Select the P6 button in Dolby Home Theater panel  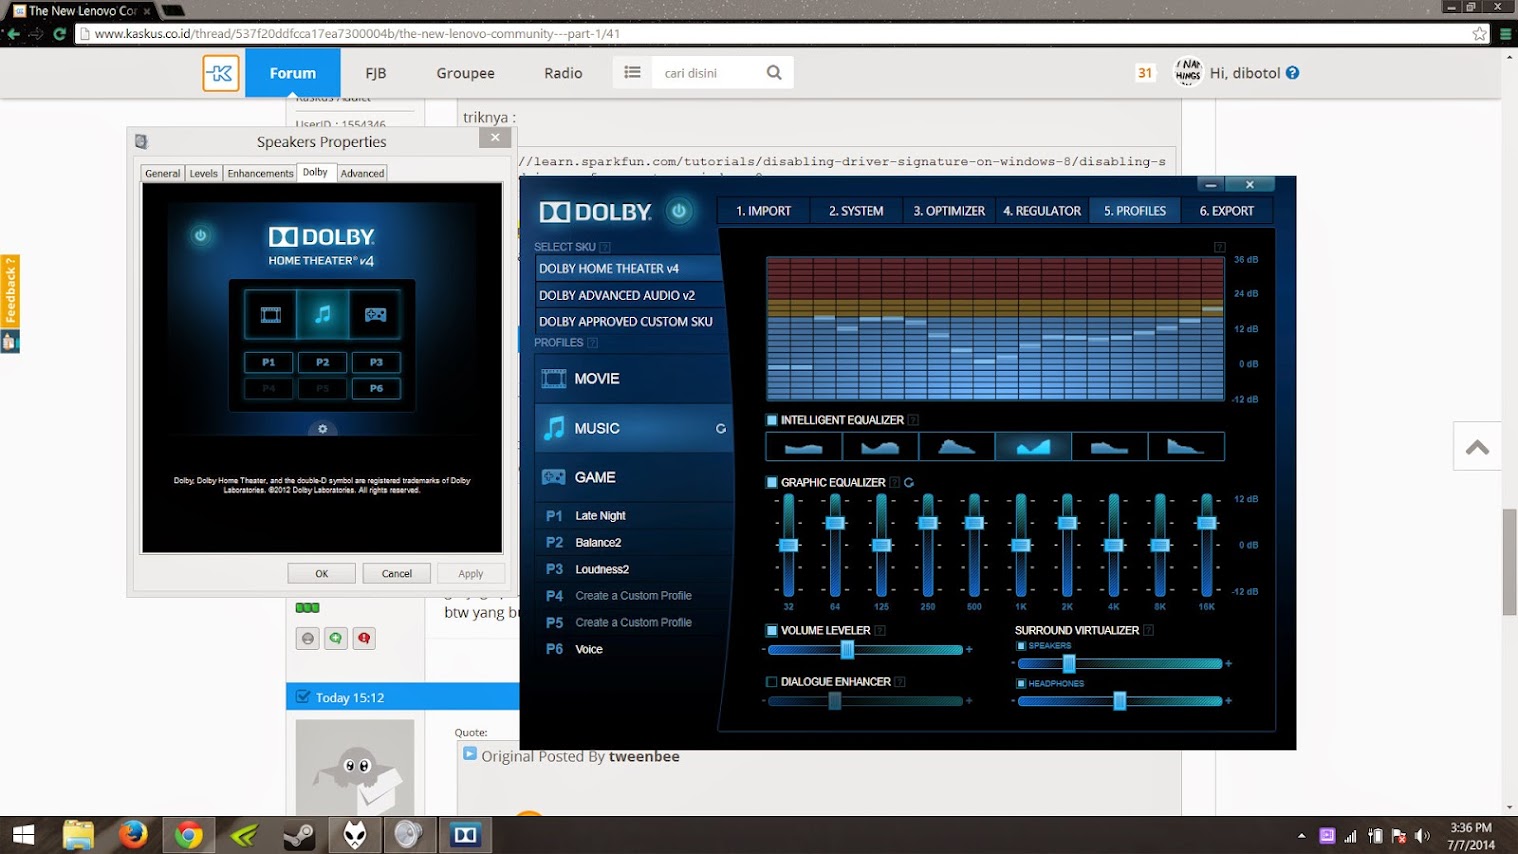click(376, 388)
